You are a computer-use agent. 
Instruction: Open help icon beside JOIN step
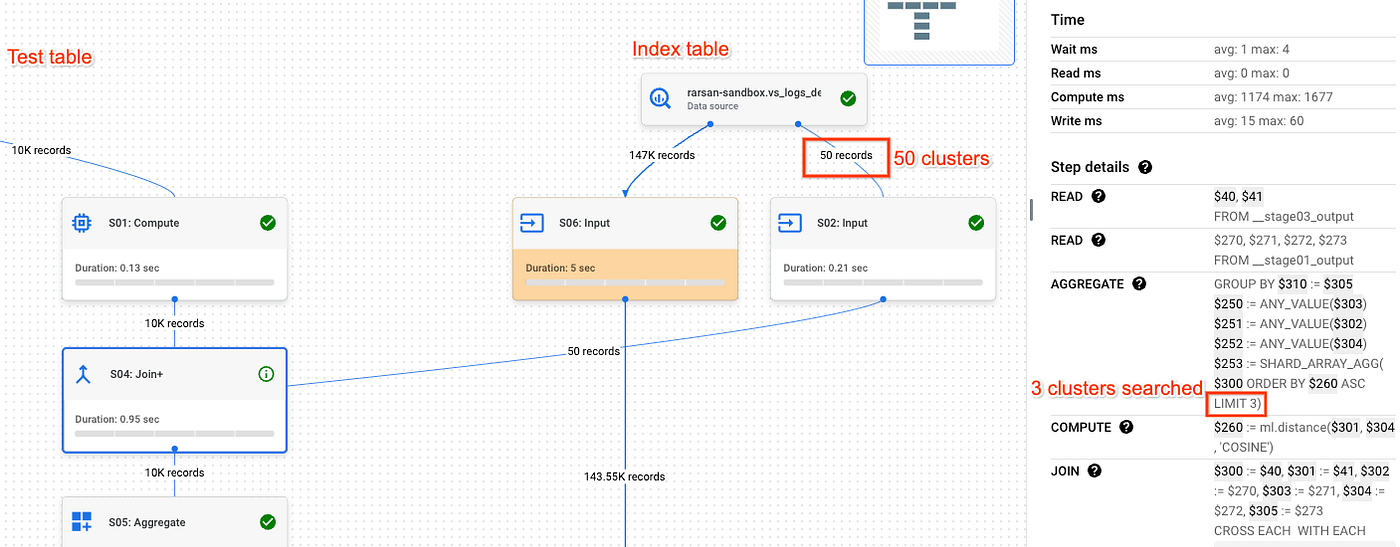(1094, 471)
